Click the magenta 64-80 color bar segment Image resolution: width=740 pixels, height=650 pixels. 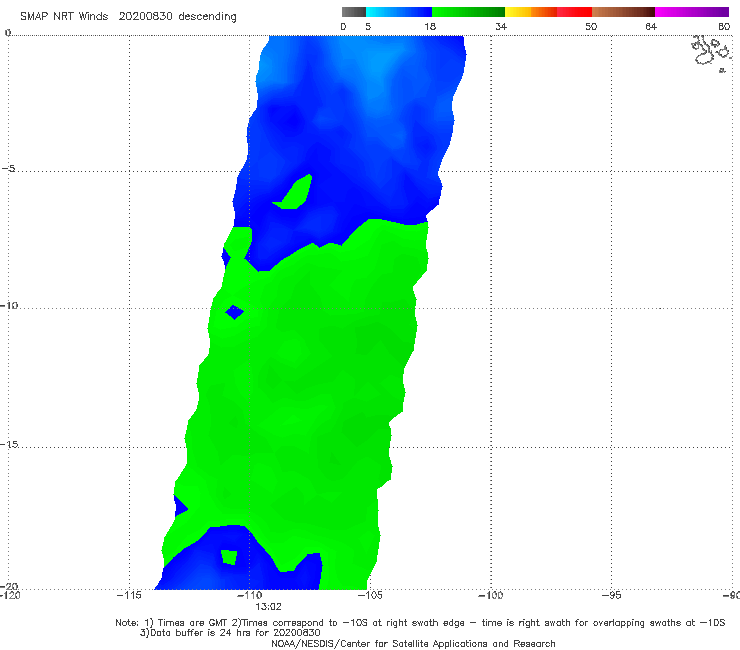click(x=692, y=12)
